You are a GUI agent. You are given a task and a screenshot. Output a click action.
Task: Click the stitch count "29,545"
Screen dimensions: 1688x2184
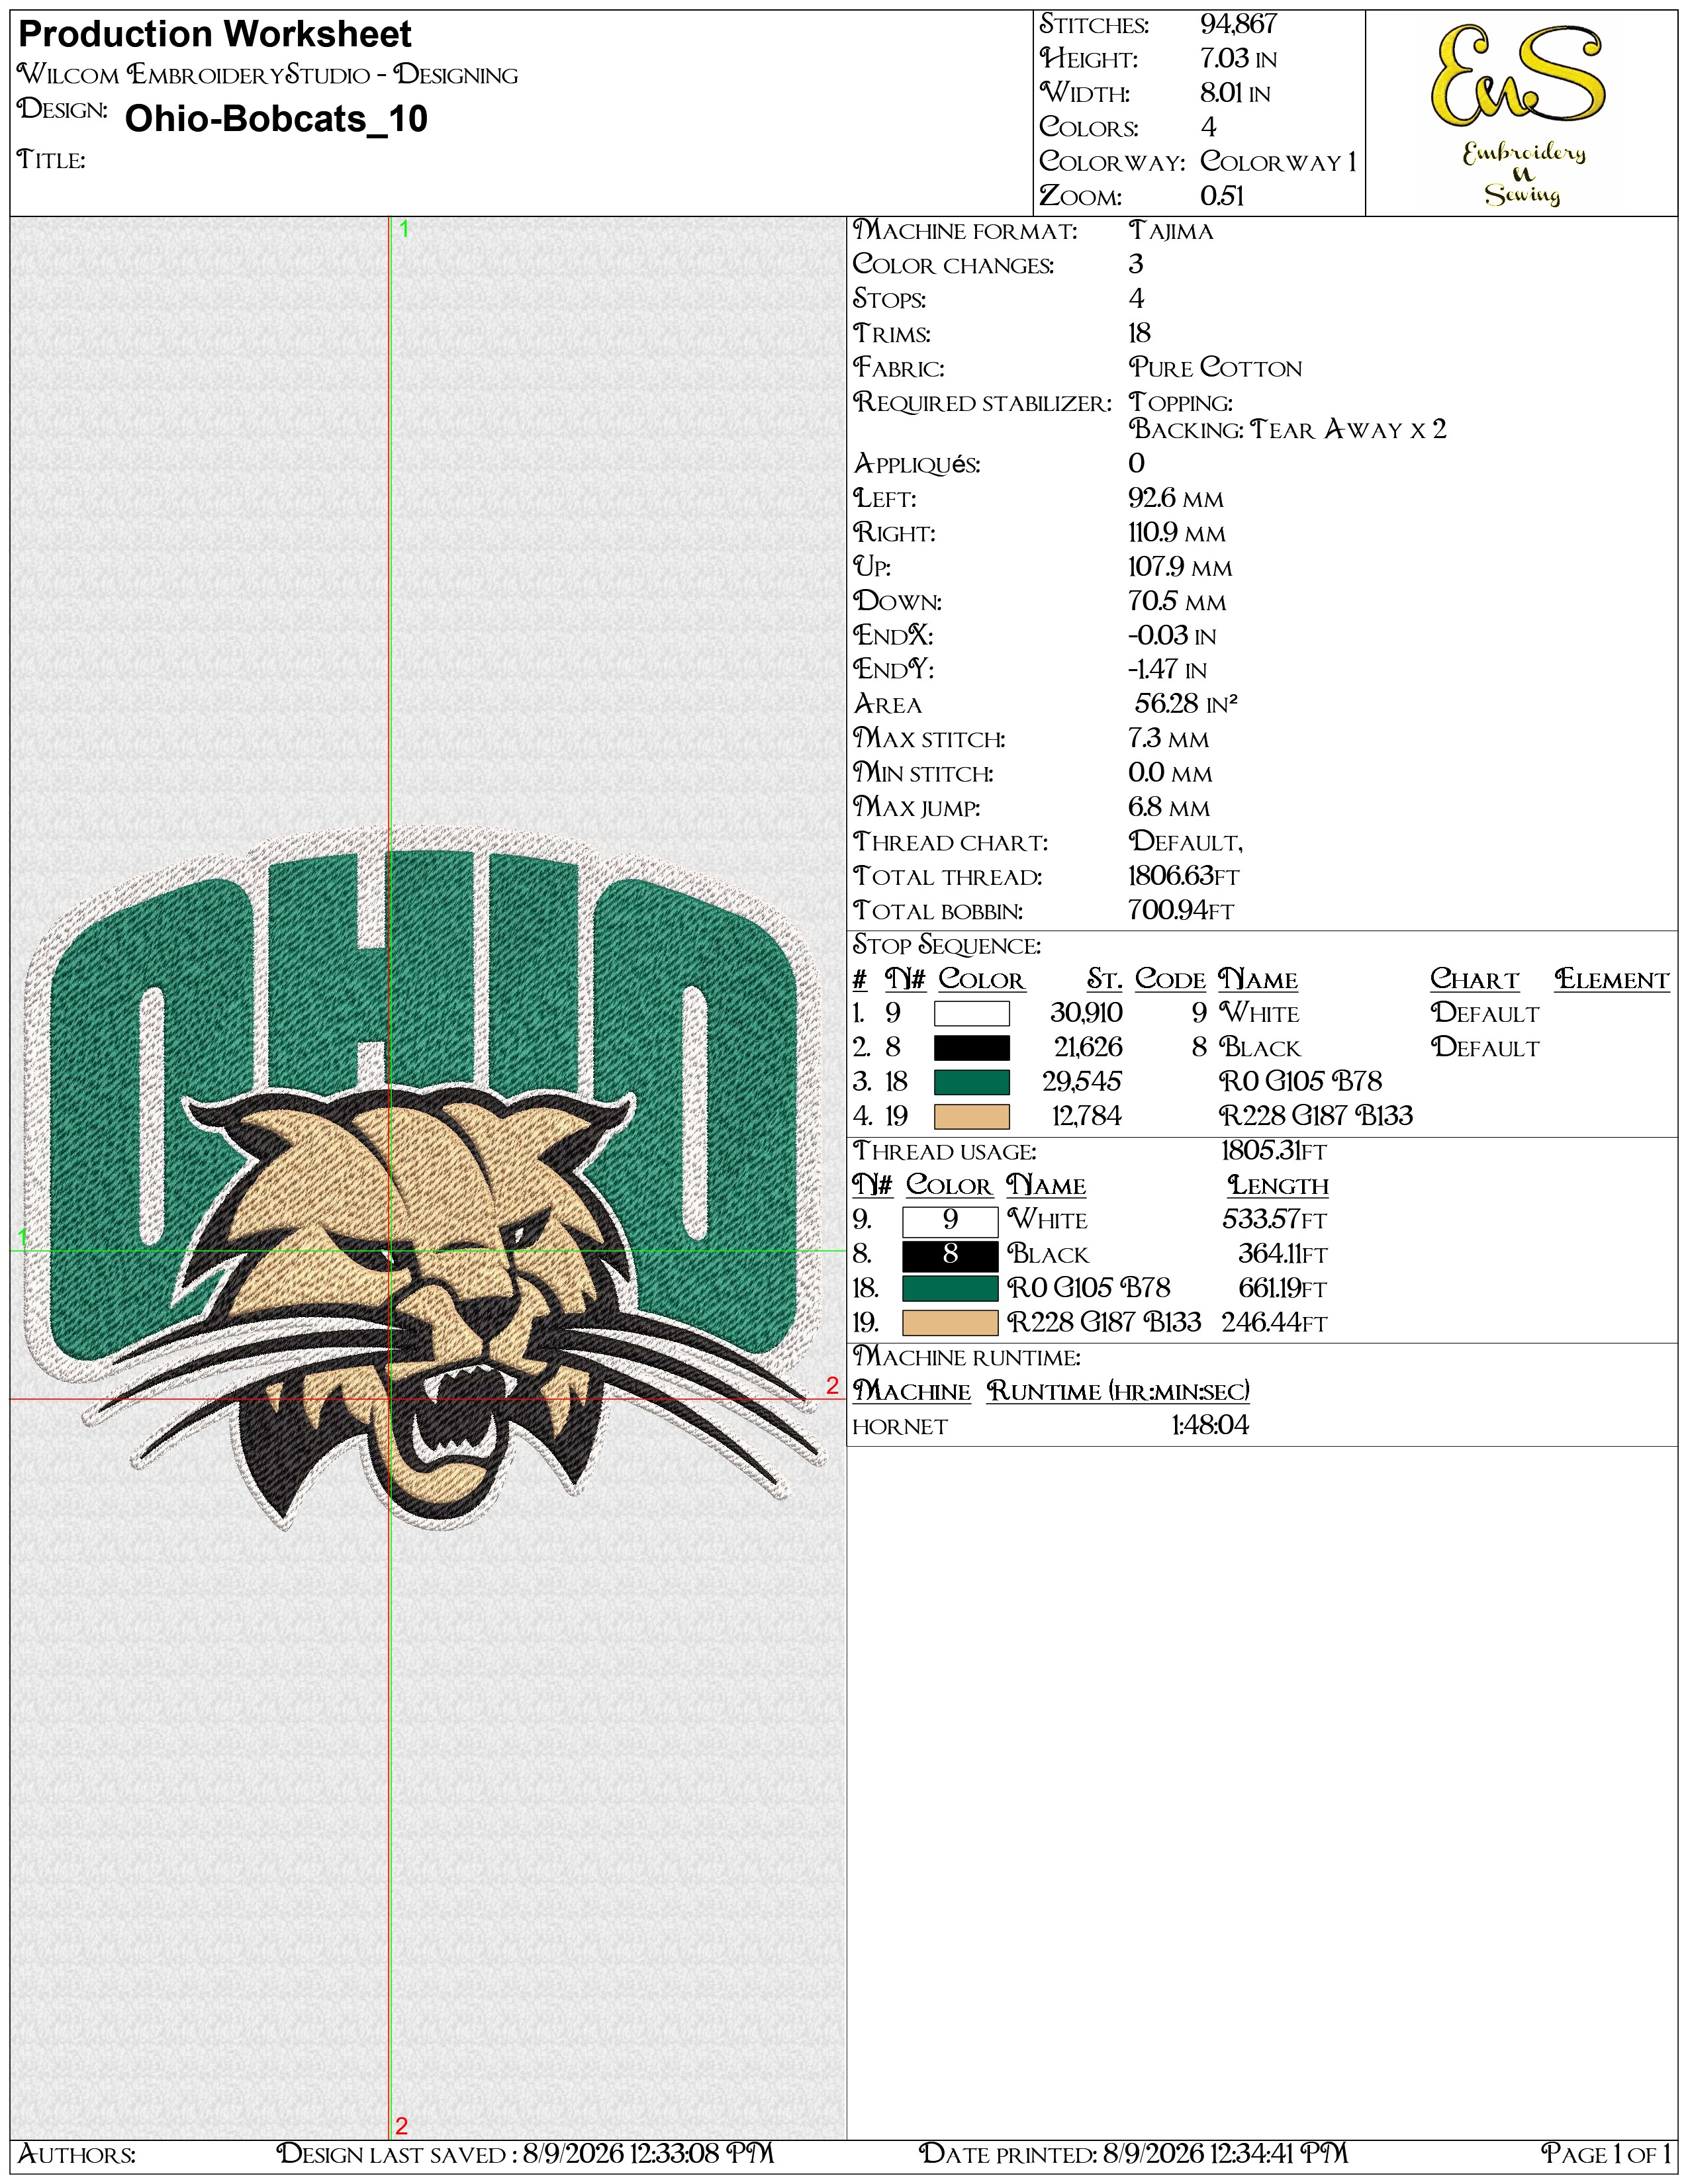[x=1083, y=1082]
